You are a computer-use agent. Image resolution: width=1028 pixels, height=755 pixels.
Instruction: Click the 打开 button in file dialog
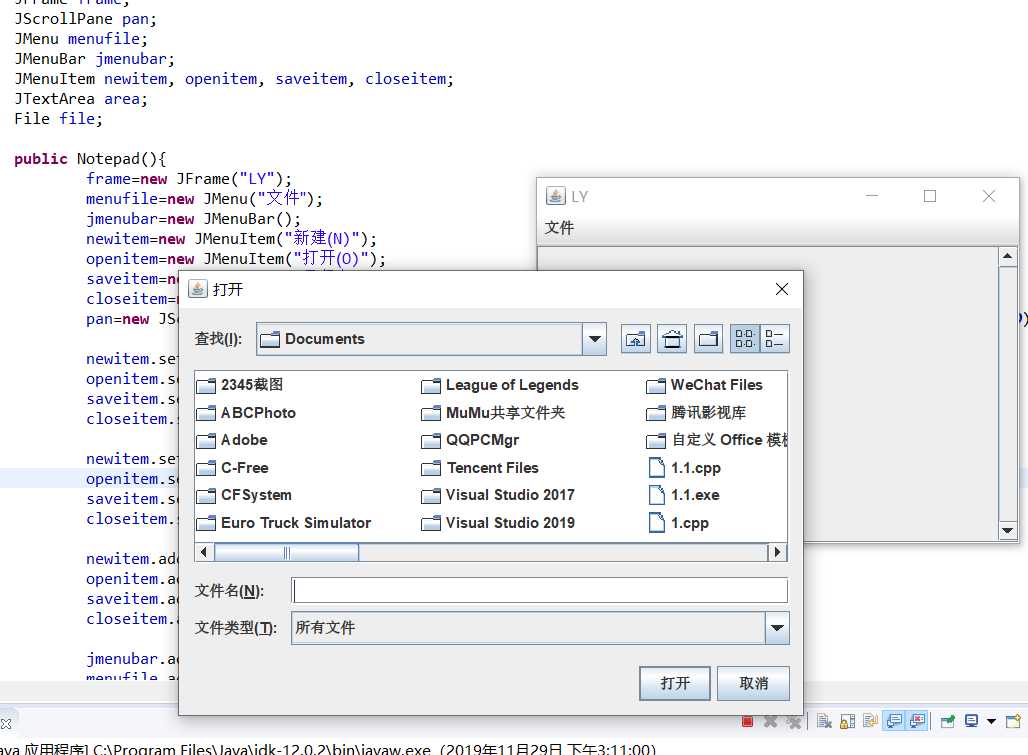pos(675,684)
